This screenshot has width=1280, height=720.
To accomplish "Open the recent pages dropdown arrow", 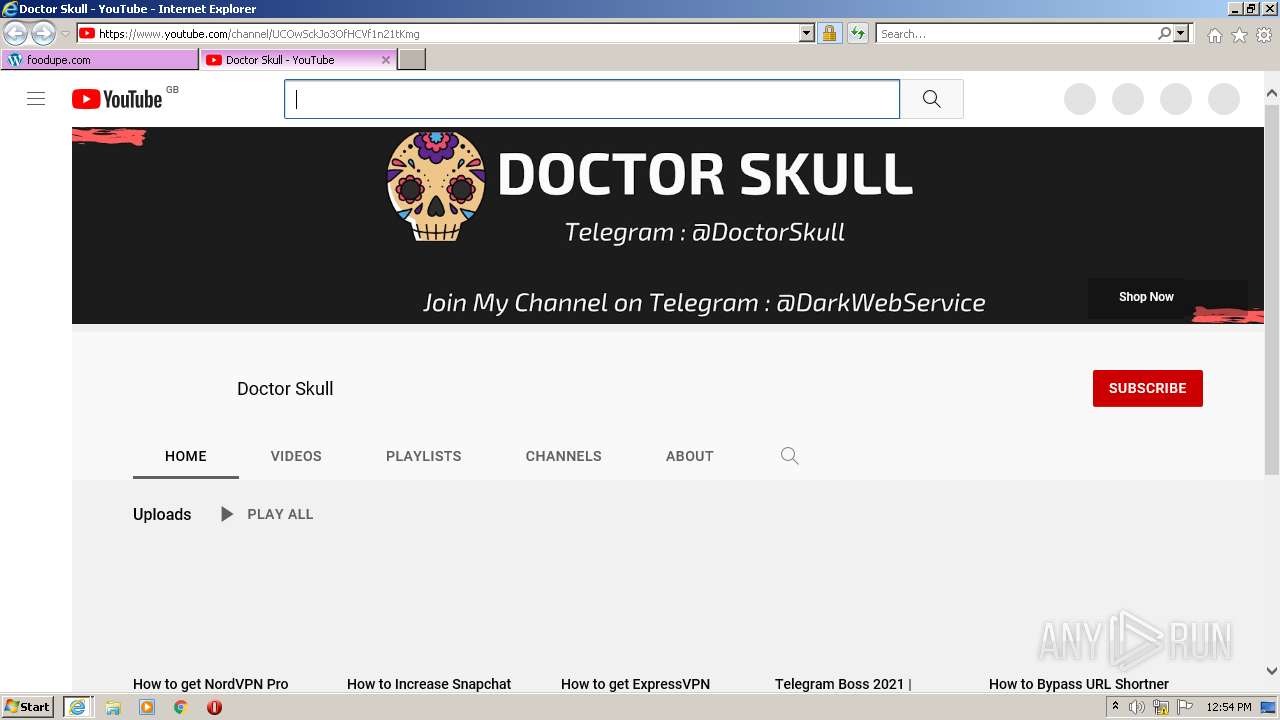I will 66,33.
